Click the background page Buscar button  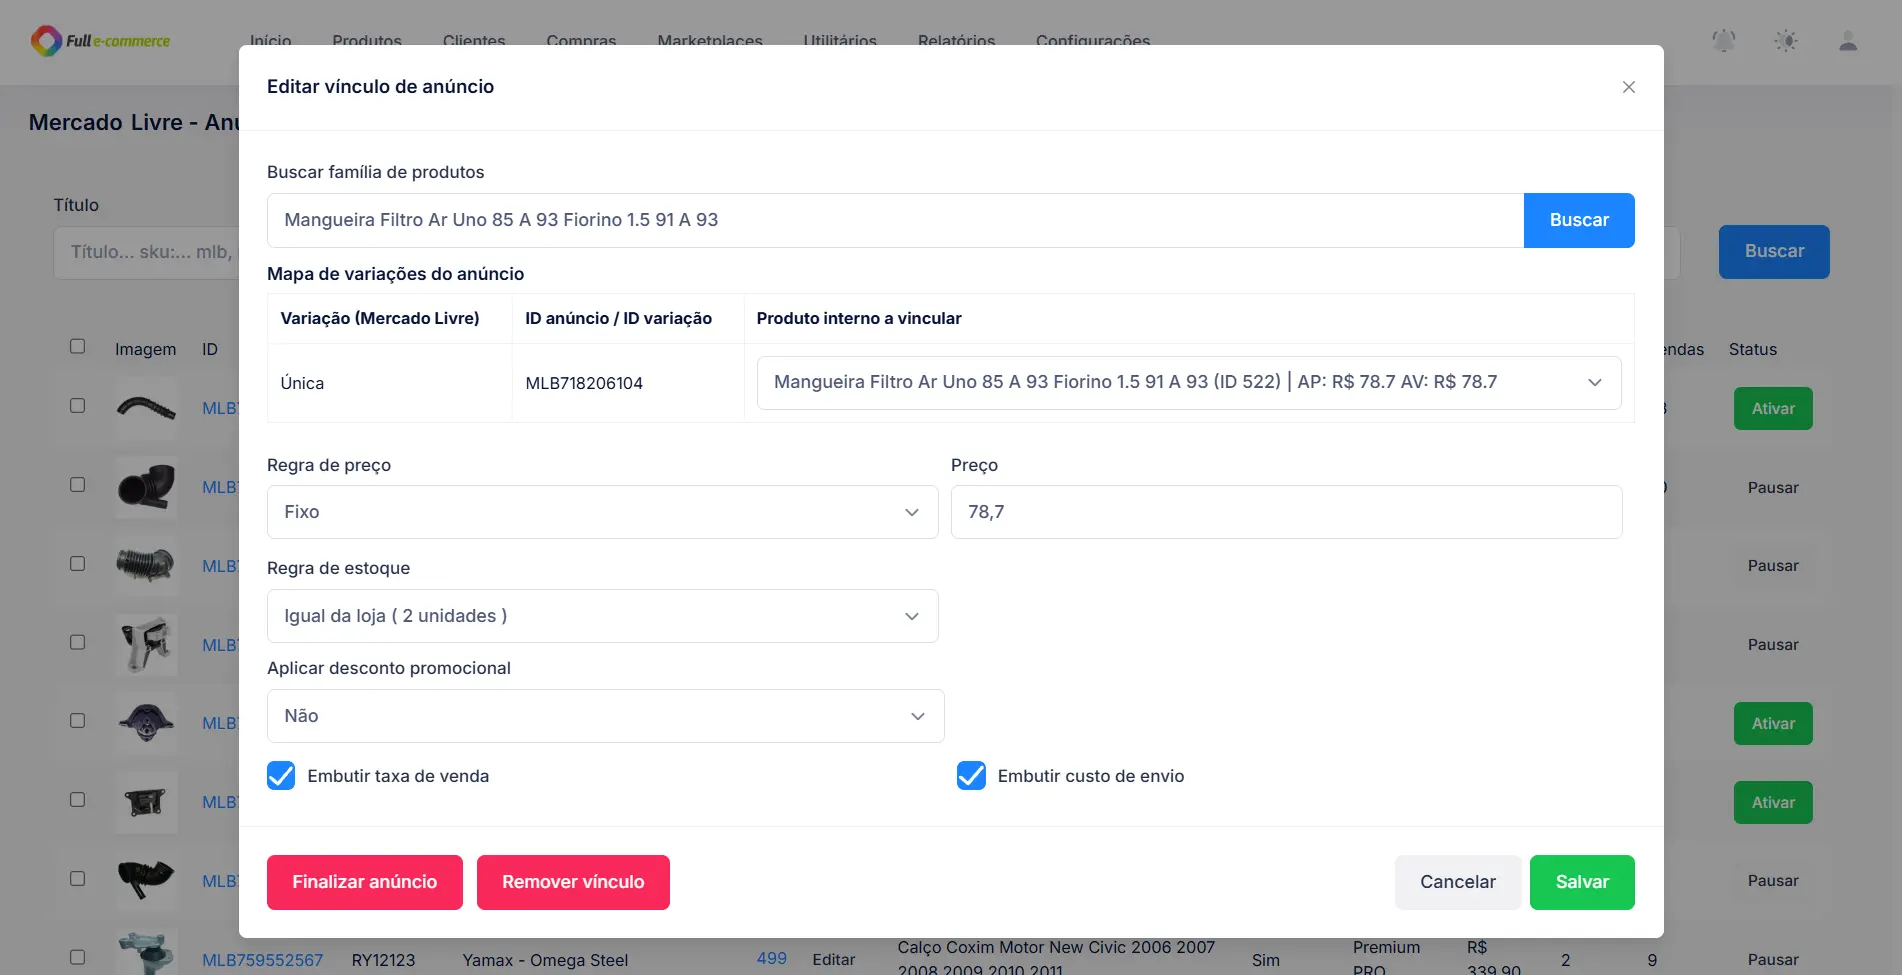(1774, 251)
